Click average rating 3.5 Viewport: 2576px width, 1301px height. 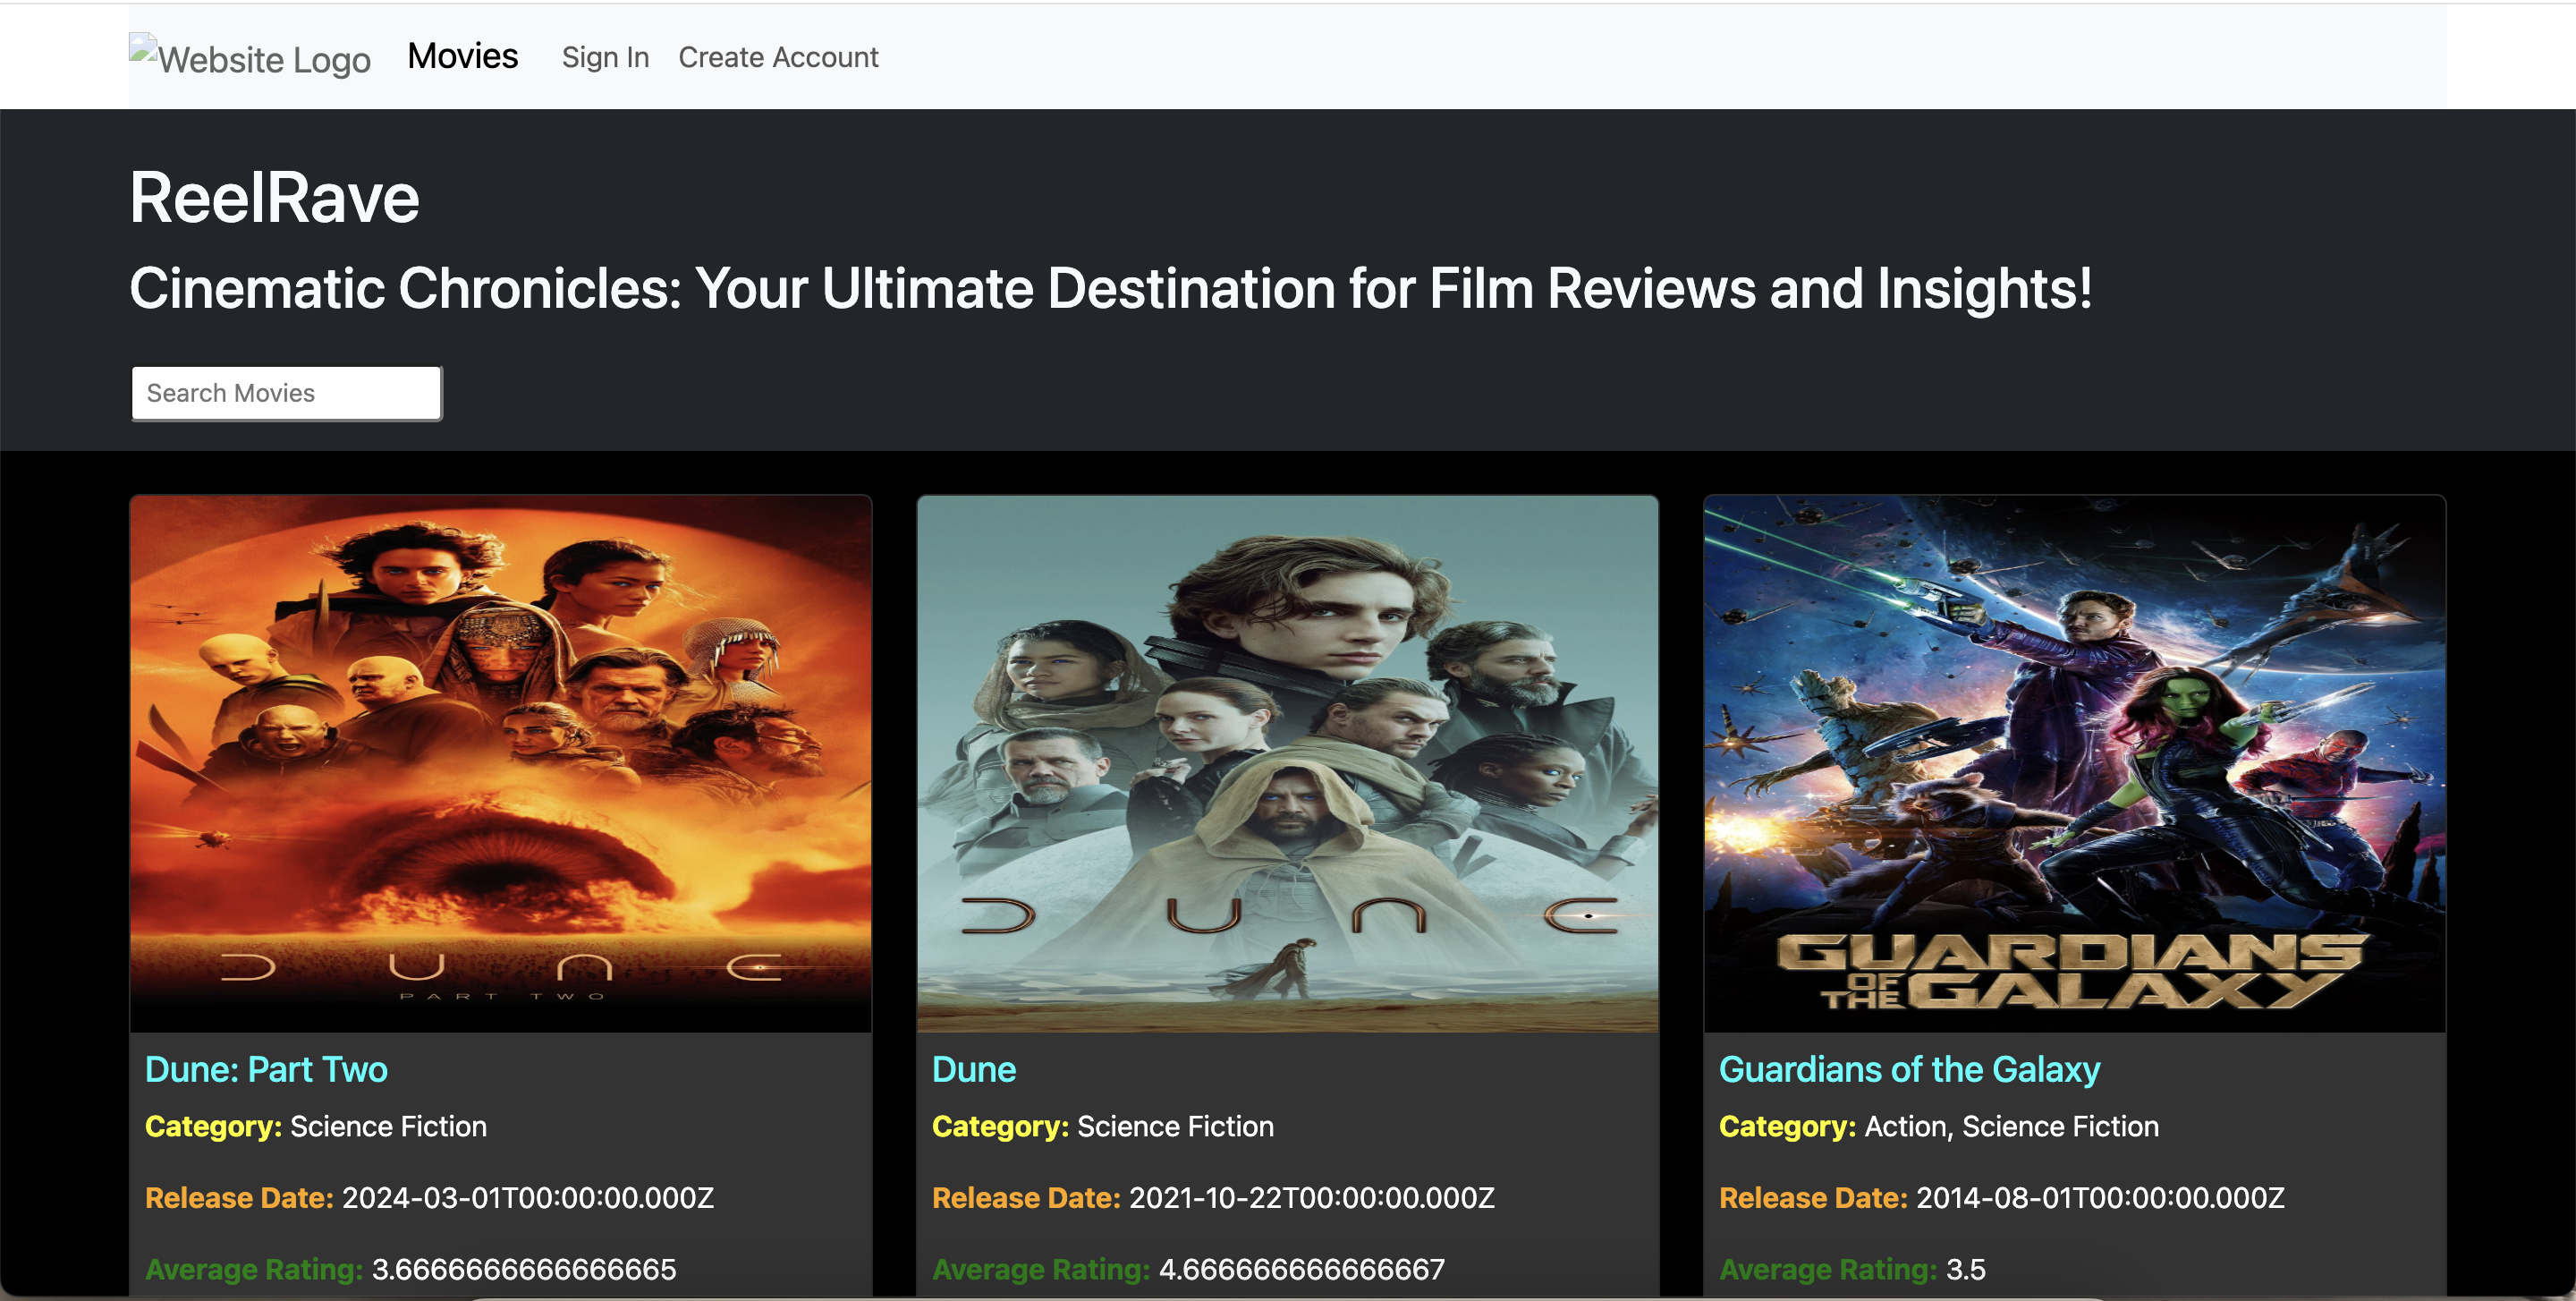click(x=1965, y=1269)
